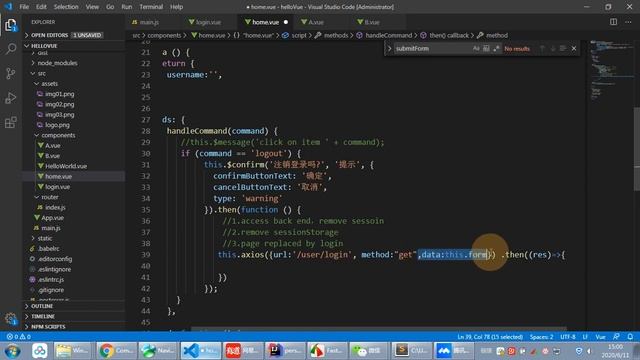Screen dimensions: 640x360
Task: Select the home.vue editor tab
Action: (x=266, y=22)
